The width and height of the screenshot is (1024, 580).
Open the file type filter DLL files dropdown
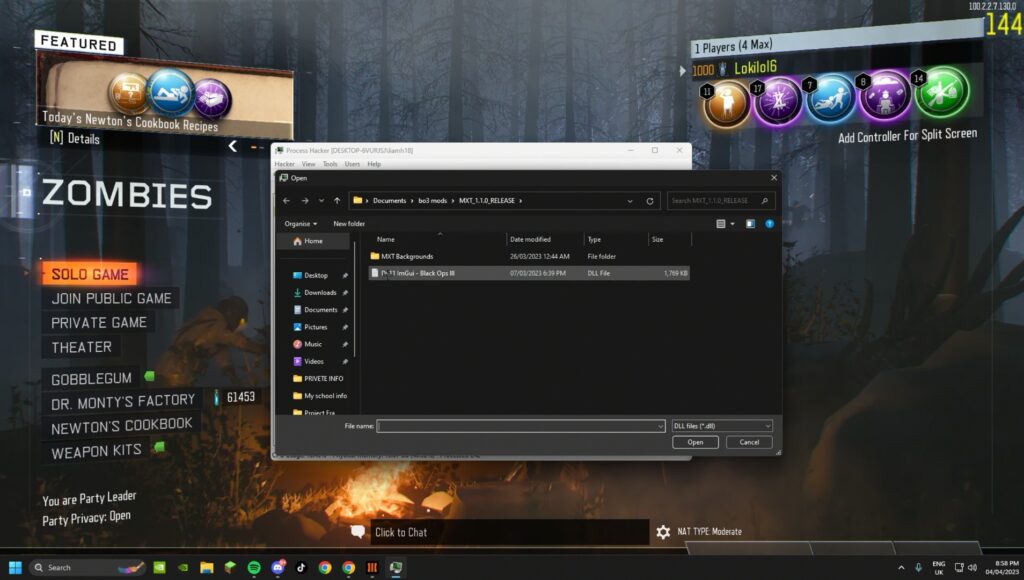(x=722, y=426)
